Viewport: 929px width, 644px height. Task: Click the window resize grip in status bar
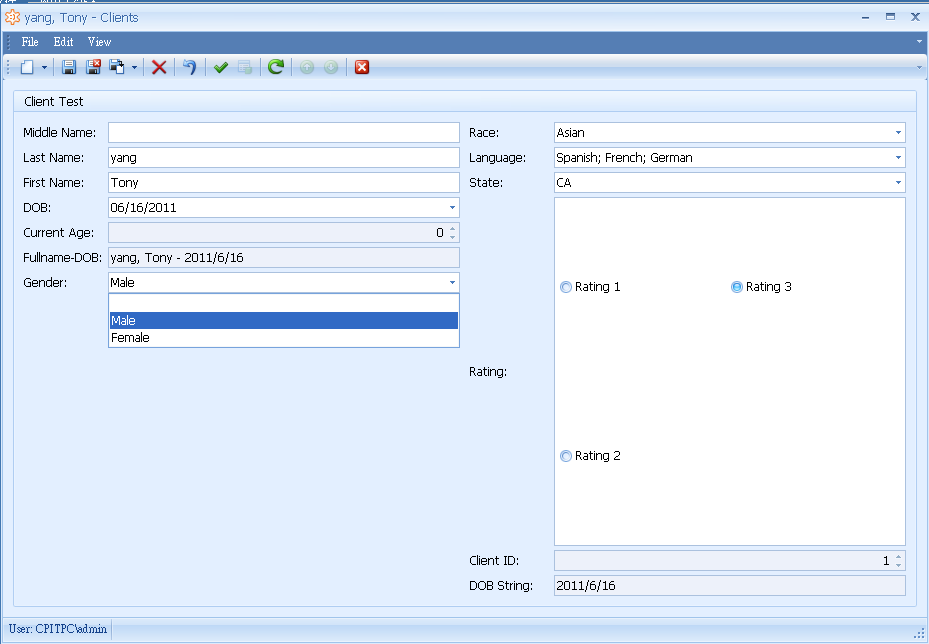point(919,633)
